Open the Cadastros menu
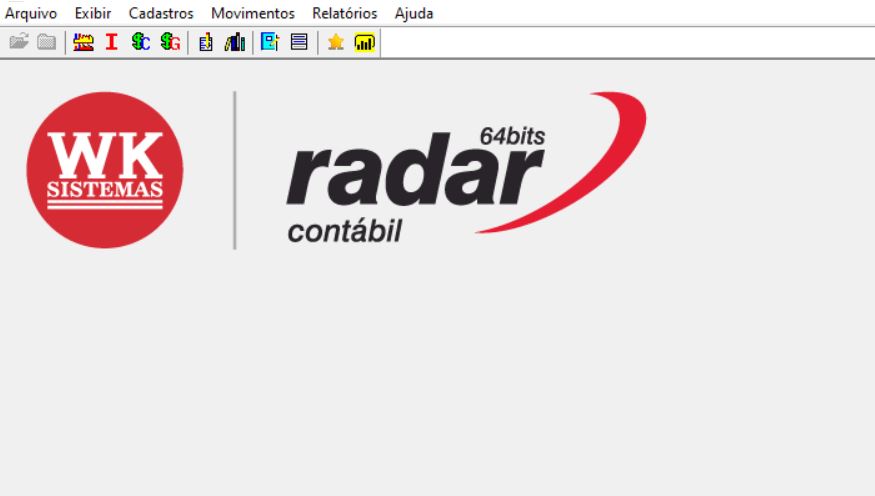Viewport: 875px width, 496px height. point(161,13)
